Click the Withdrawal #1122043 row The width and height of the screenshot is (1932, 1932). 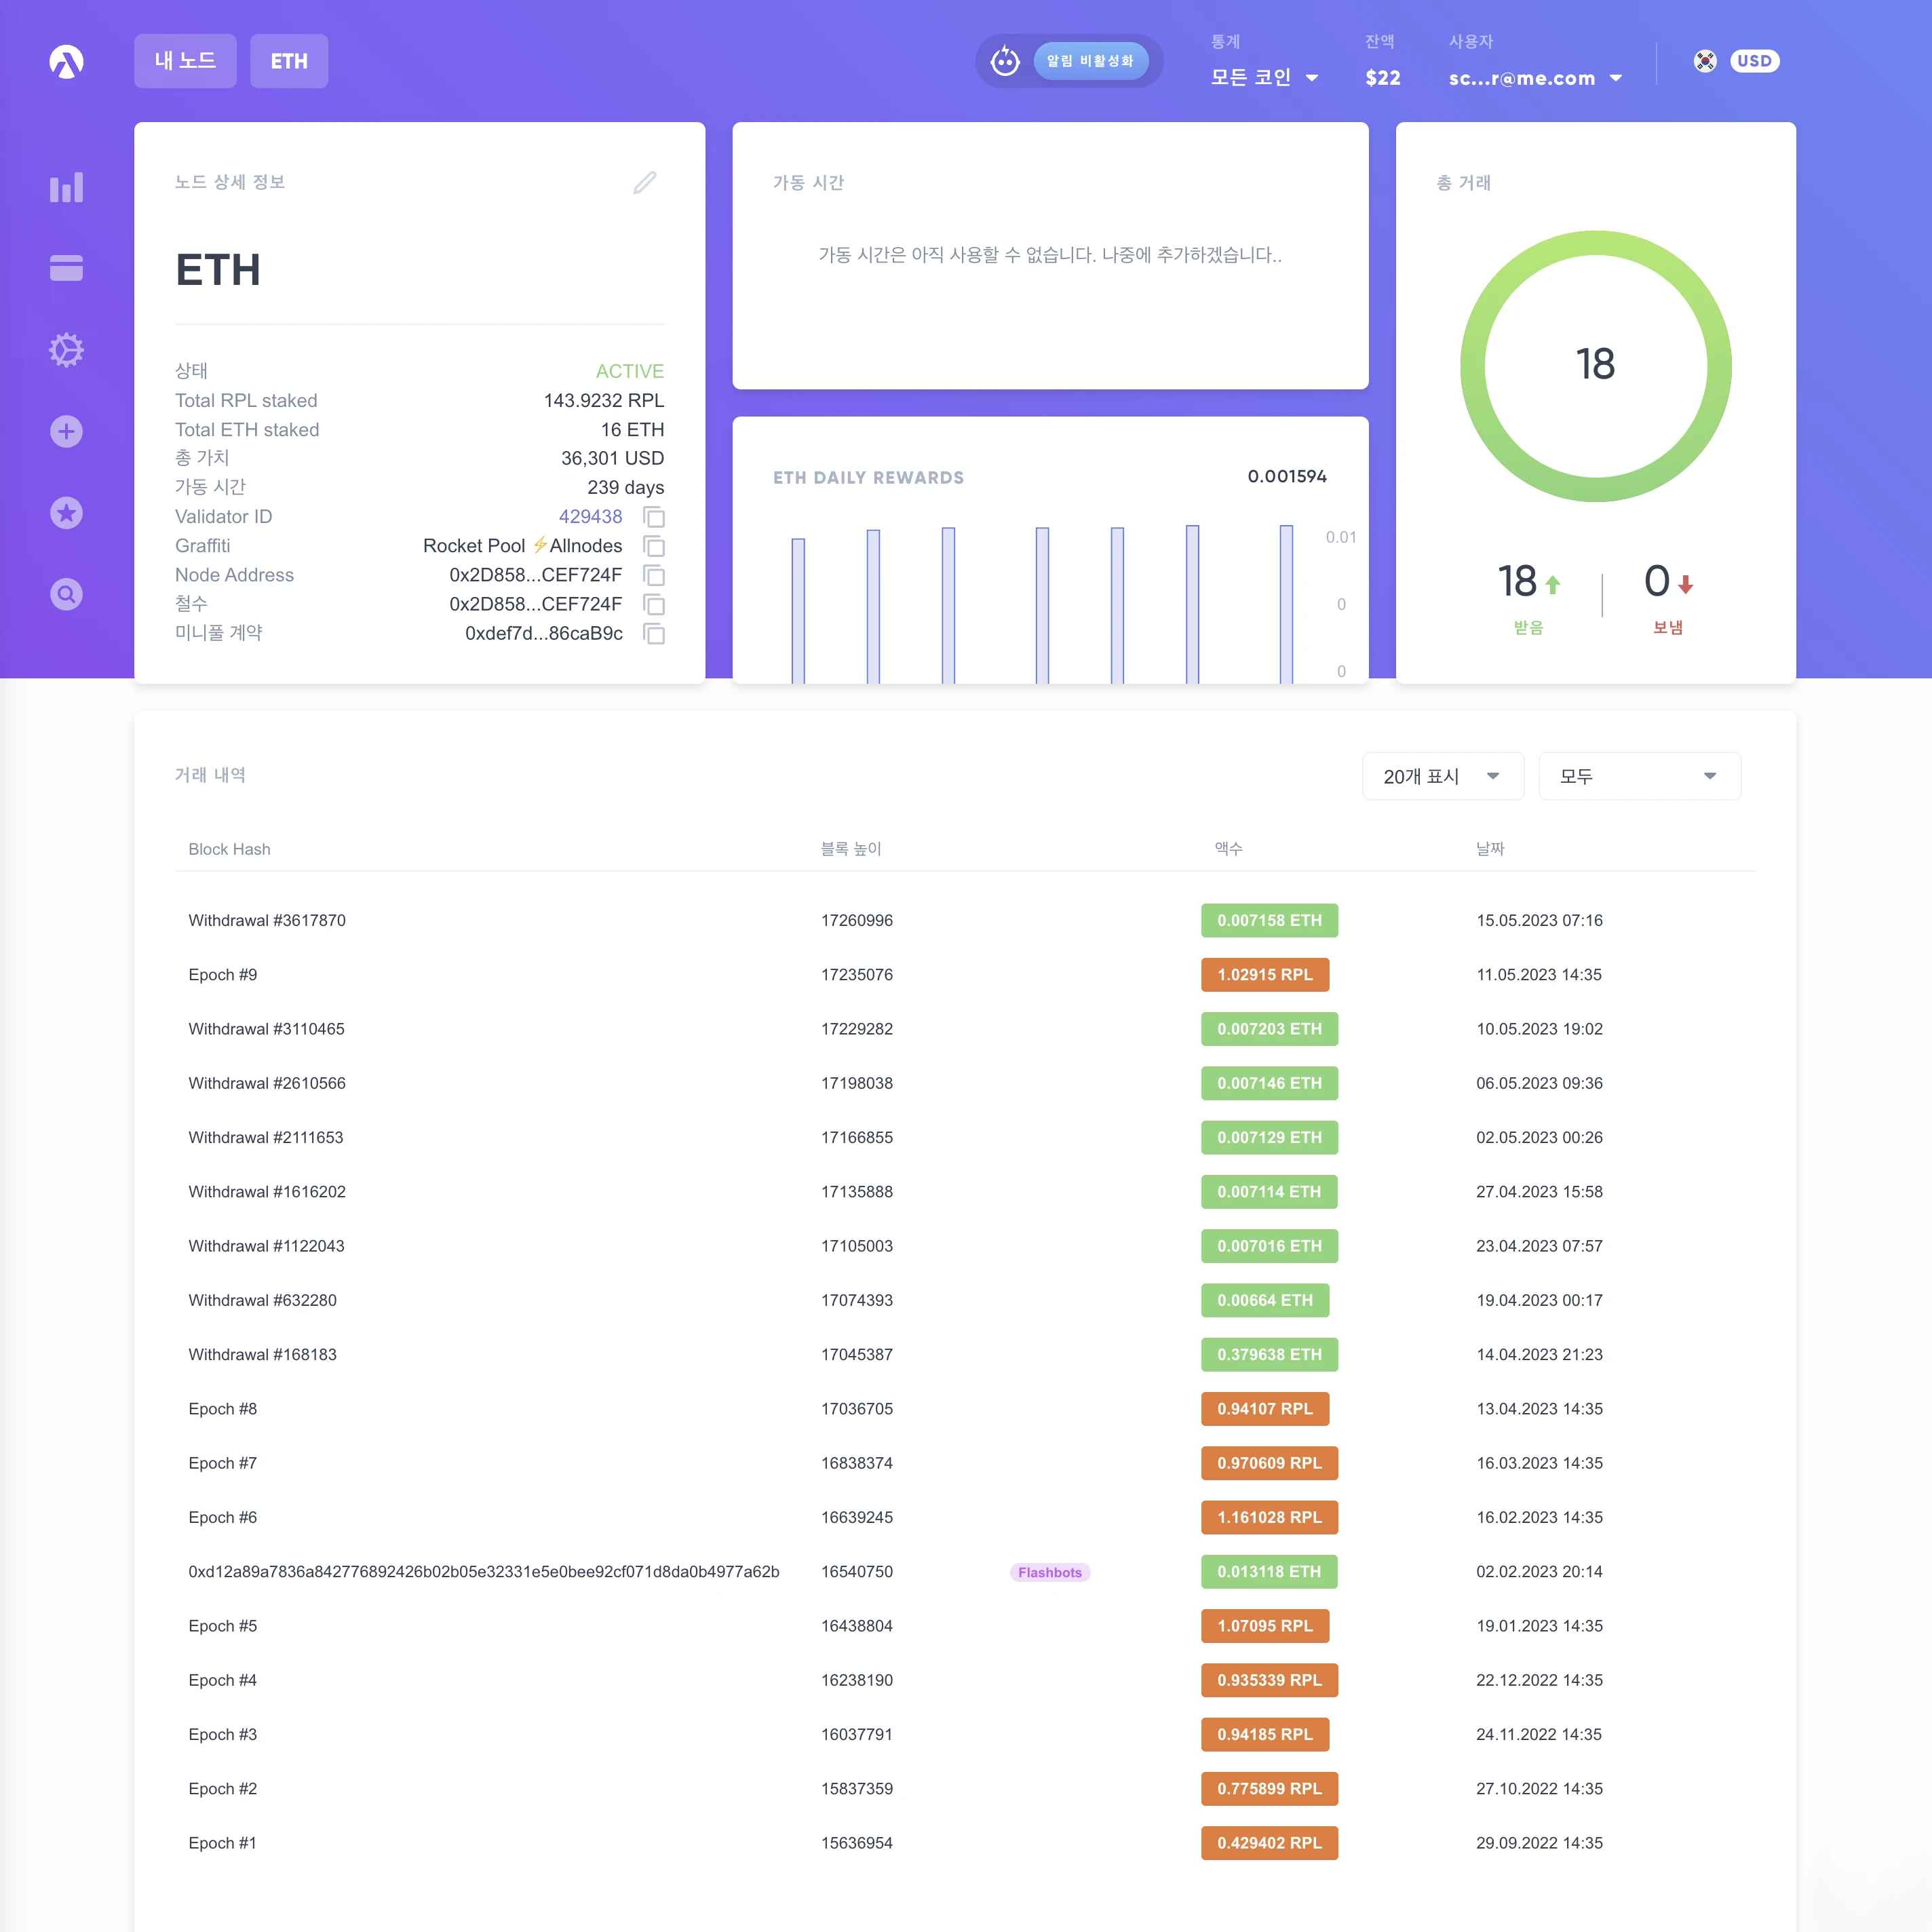pyautogui.click(x=965, y=1246)
